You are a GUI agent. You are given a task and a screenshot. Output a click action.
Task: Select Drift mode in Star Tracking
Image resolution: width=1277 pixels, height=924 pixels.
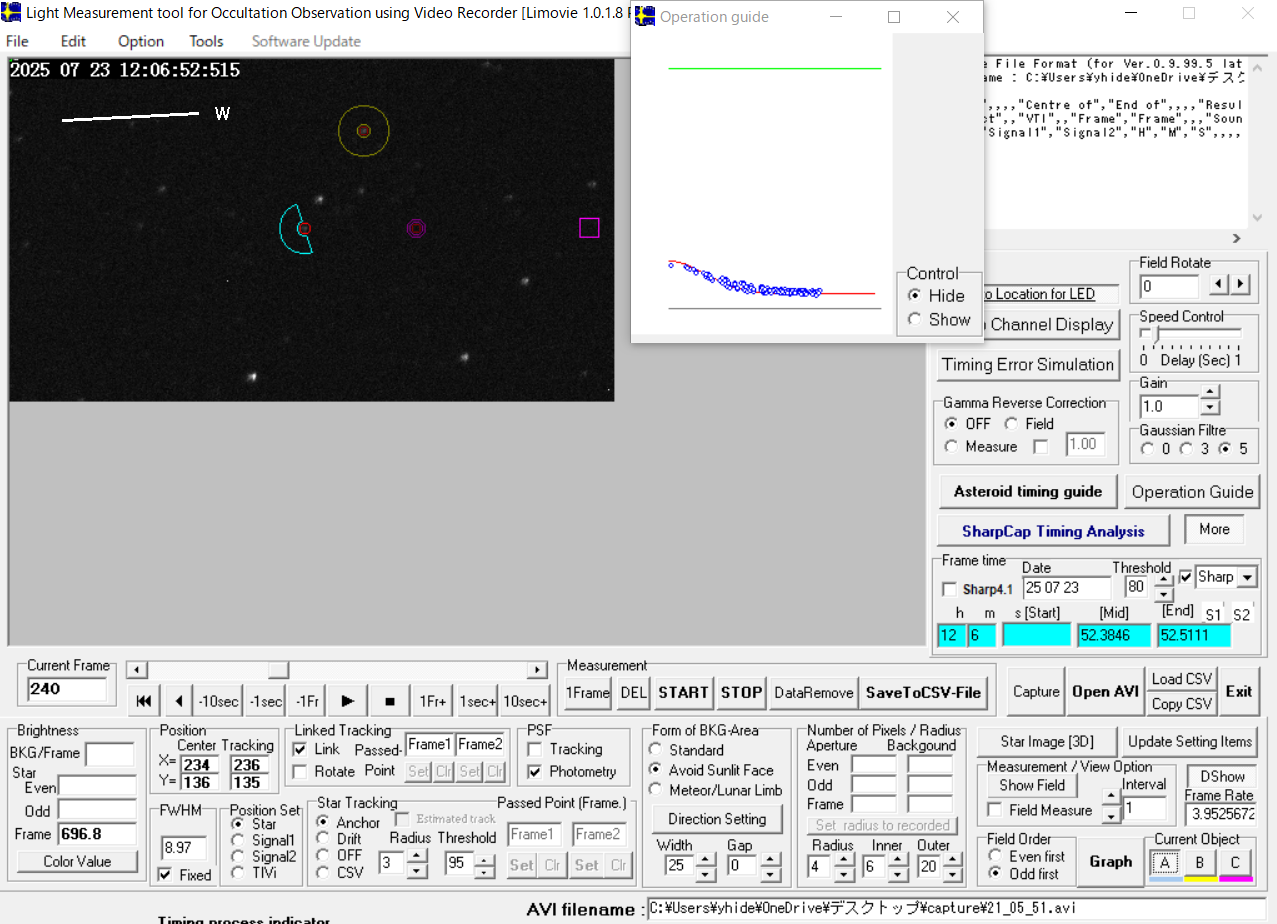[x=323, y=839]
